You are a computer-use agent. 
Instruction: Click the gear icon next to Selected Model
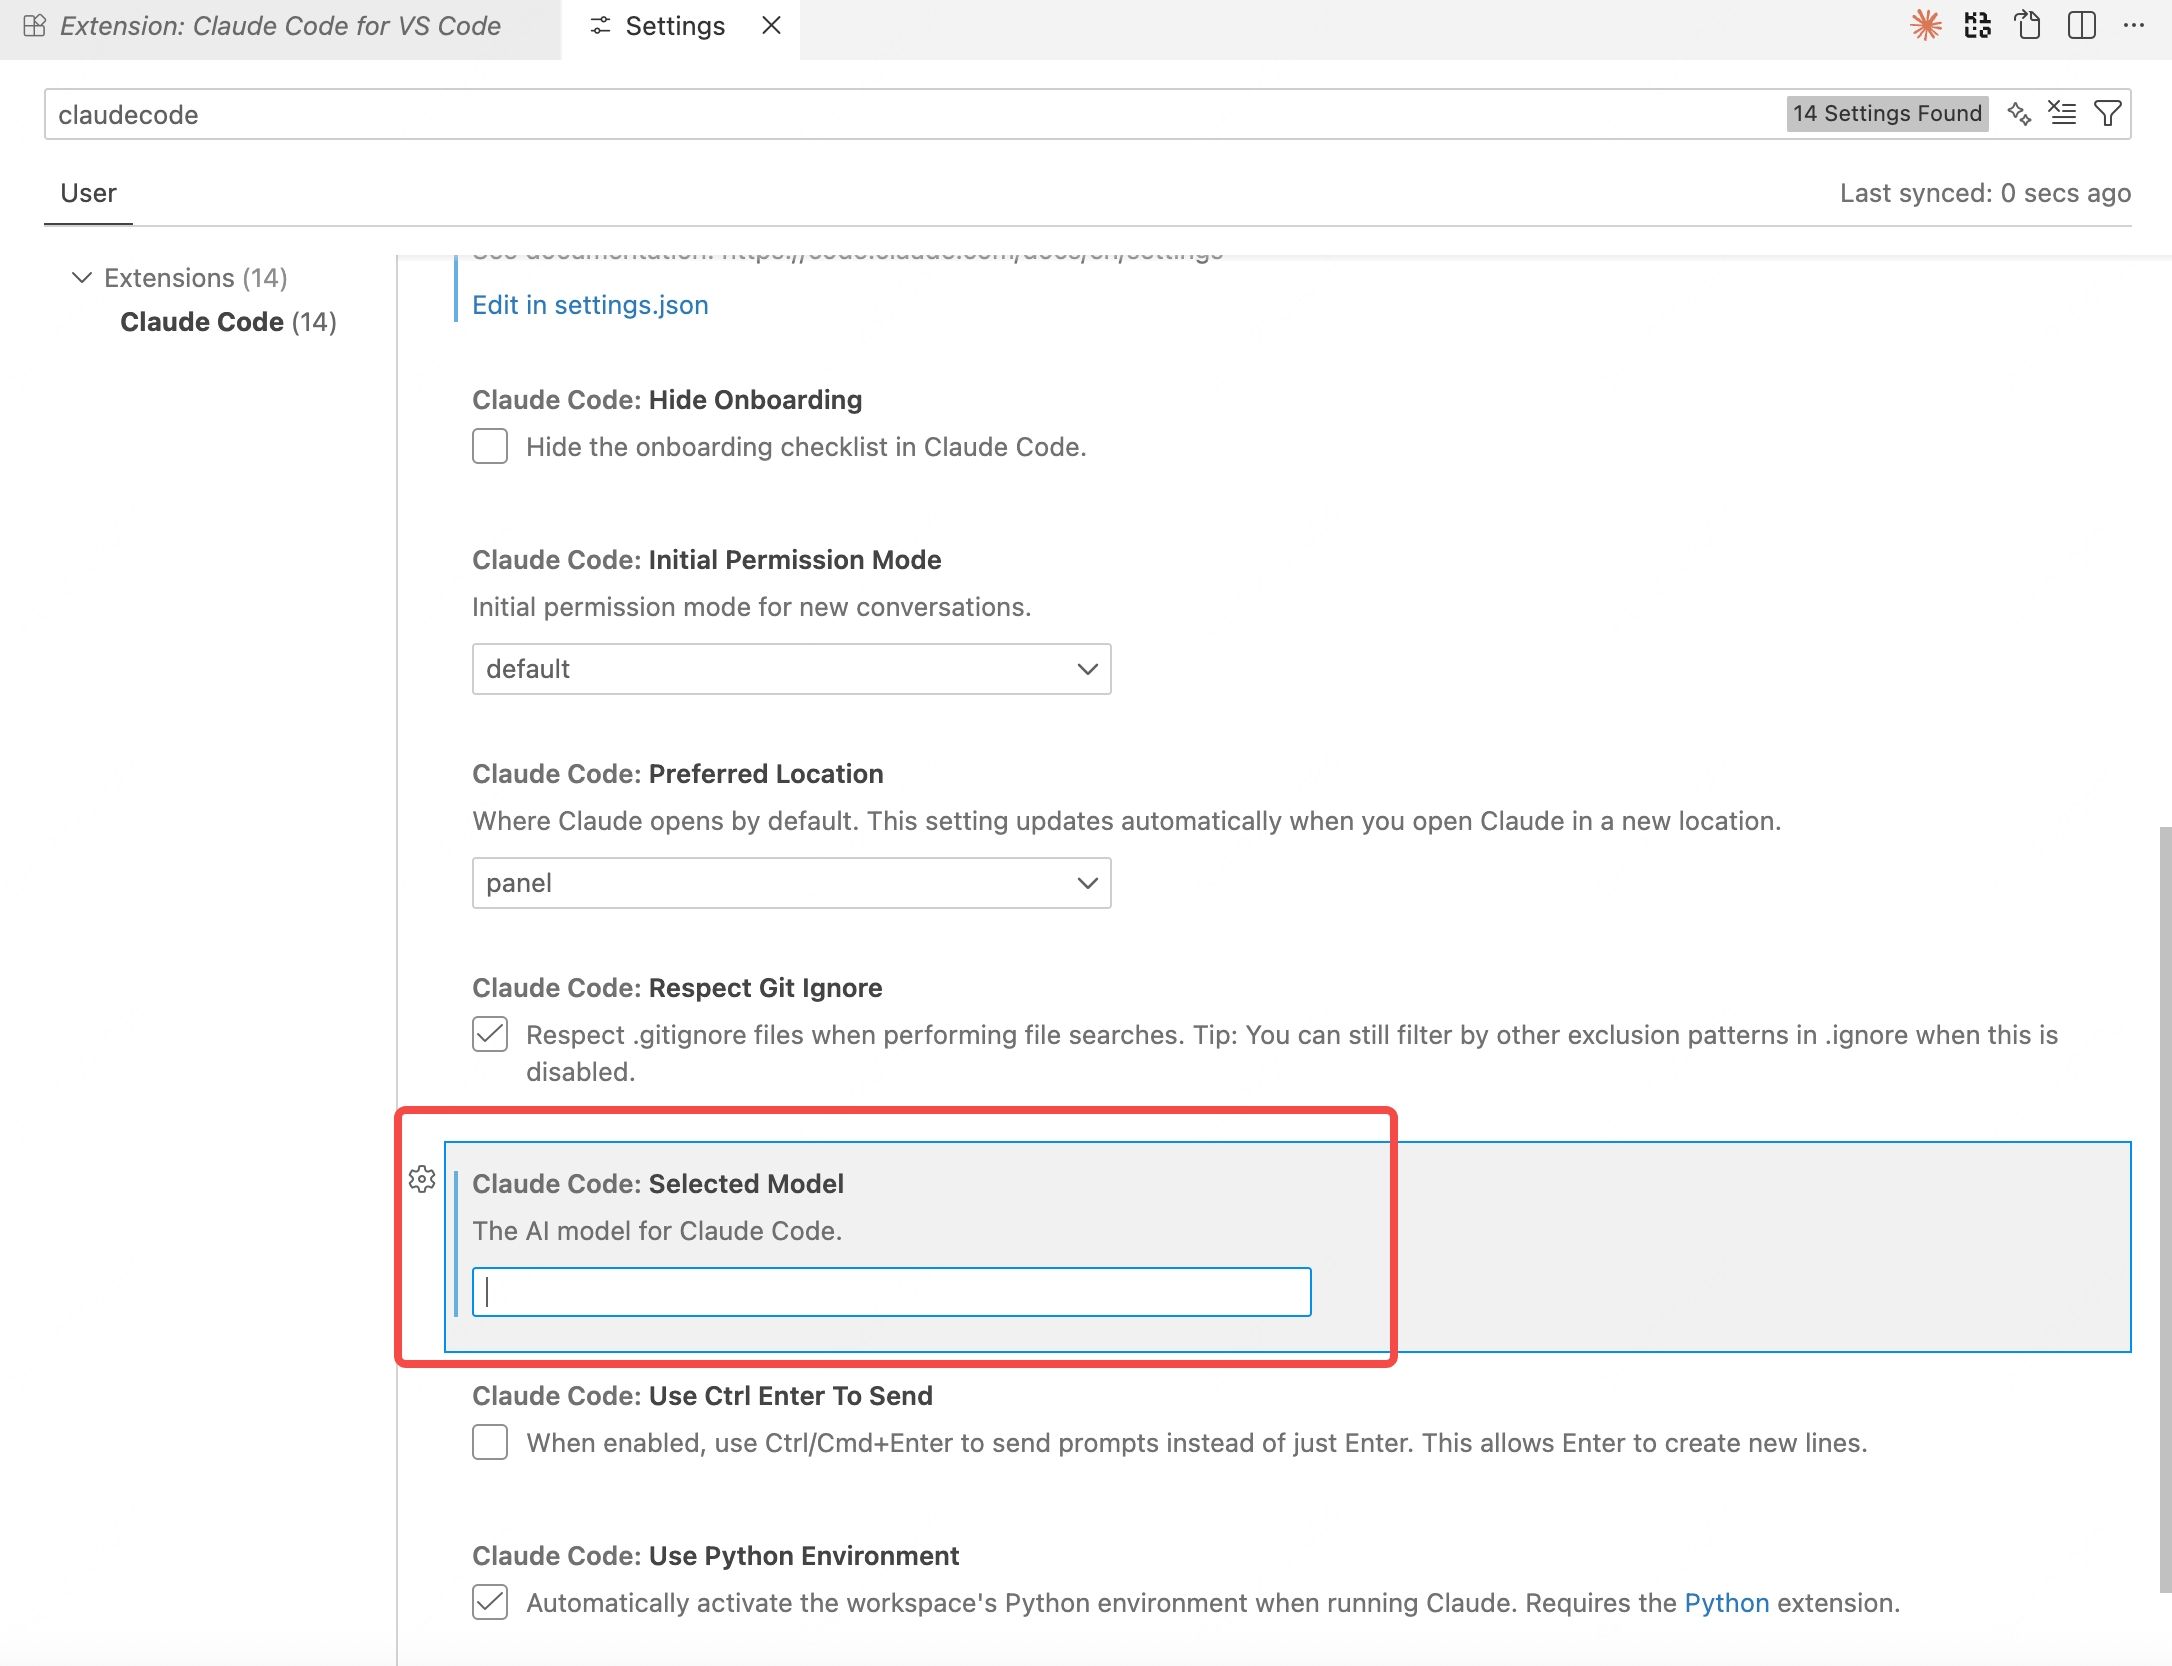click(x=422, y=1179)
